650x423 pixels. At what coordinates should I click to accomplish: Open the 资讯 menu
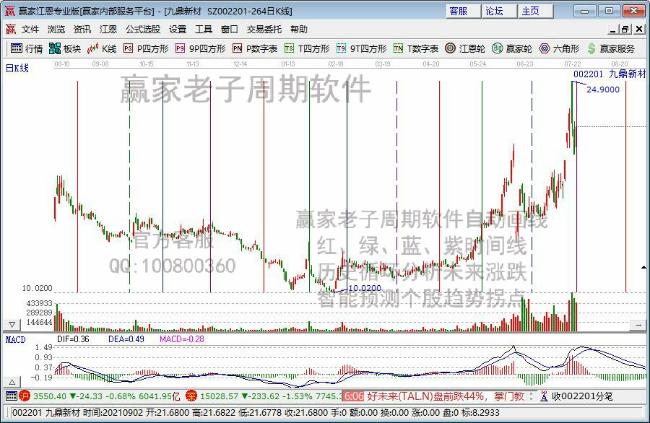[82, 29]
